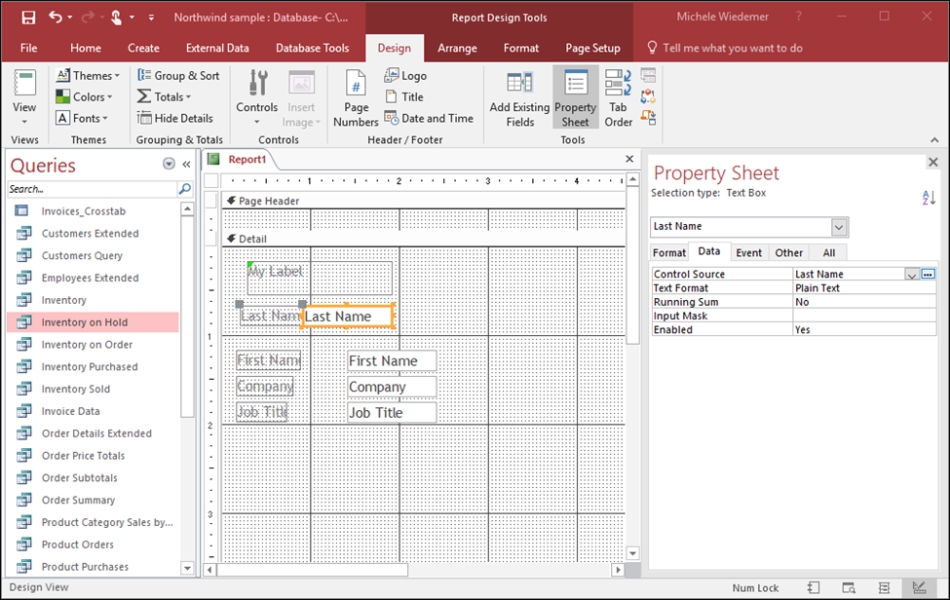Screen dimensions: 950x600
Task: Switch to Property Sheet Format tab
Action: 669,253
